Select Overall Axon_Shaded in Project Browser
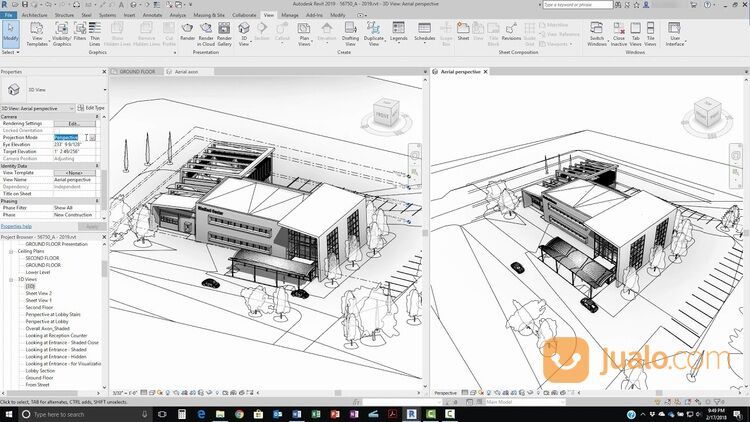Screen dimensions: 750x422 [x=47, y=329]
